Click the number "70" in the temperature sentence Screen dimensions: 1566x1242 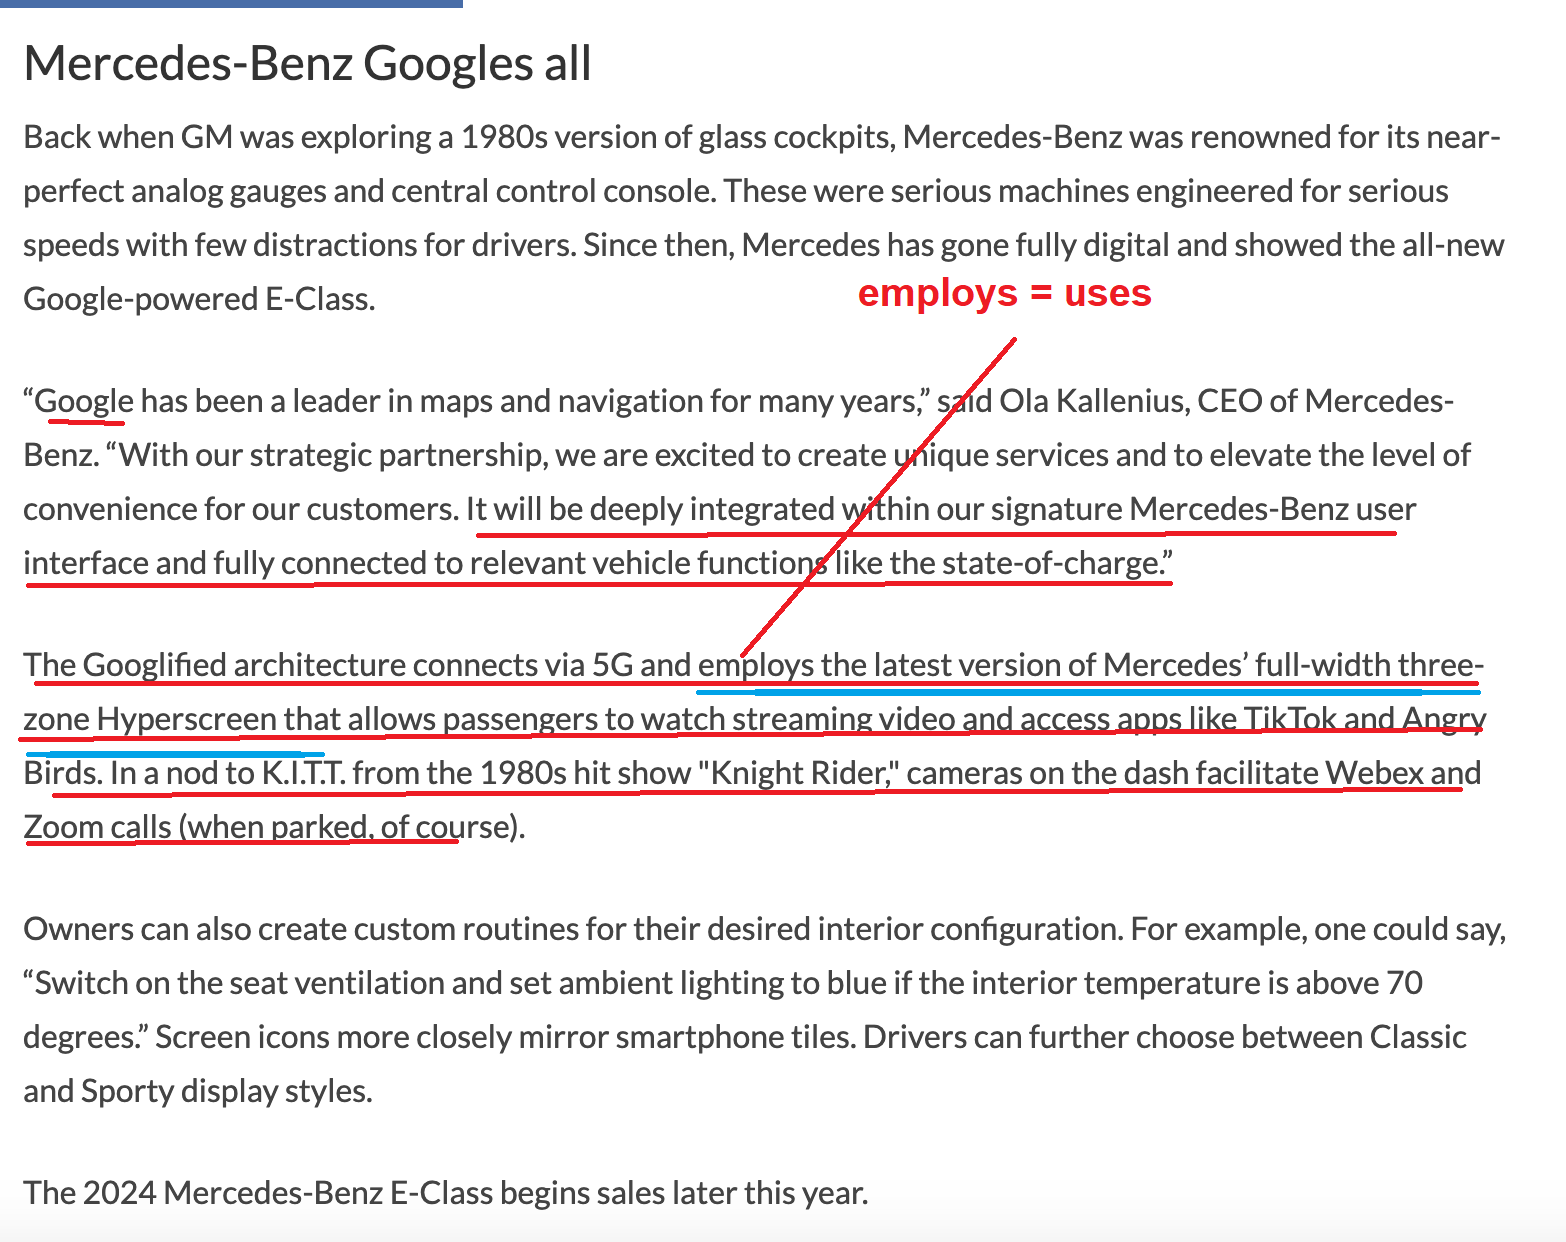point(1405,983)
